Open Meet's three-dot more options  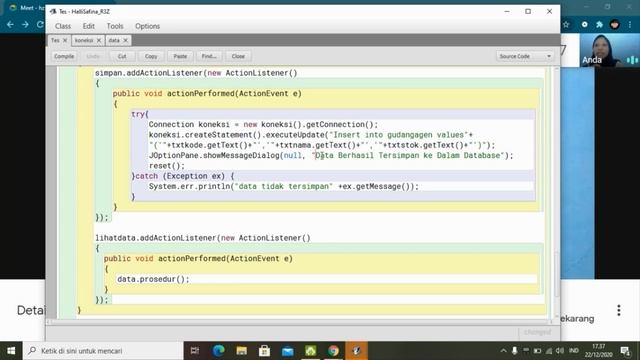(619, 310)
